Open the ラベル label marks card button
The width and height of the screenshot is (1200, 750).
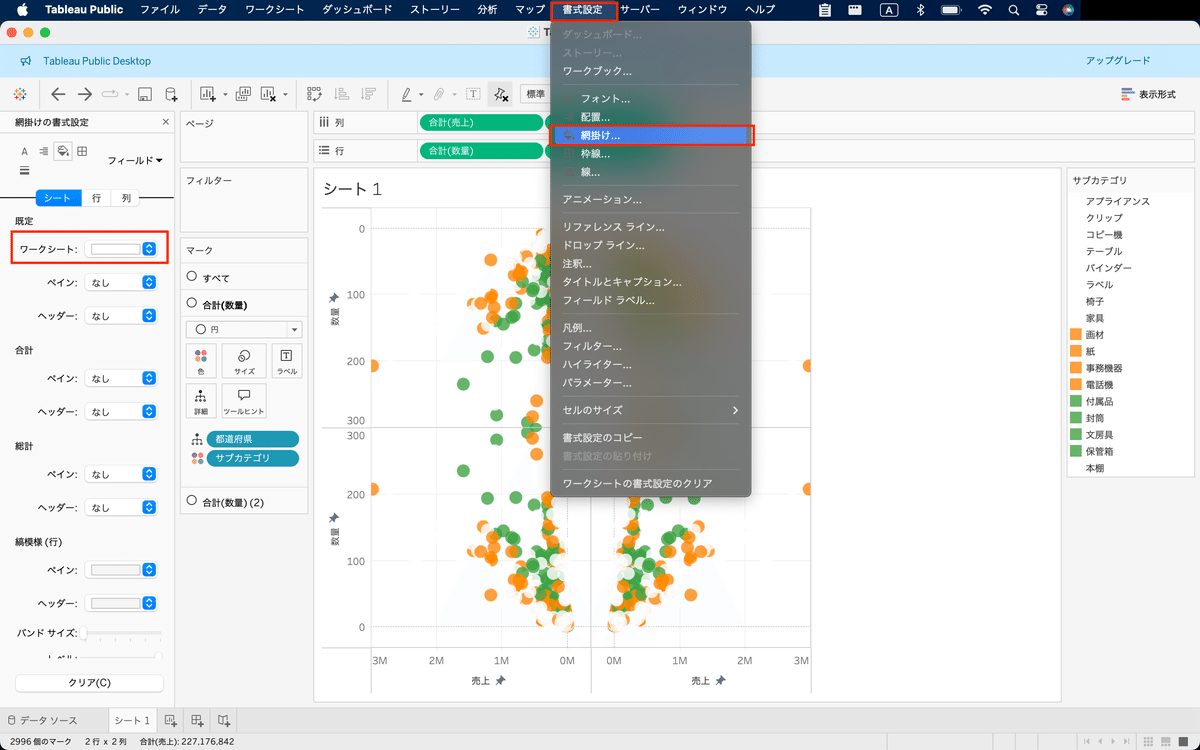click(x=287, y=360)
